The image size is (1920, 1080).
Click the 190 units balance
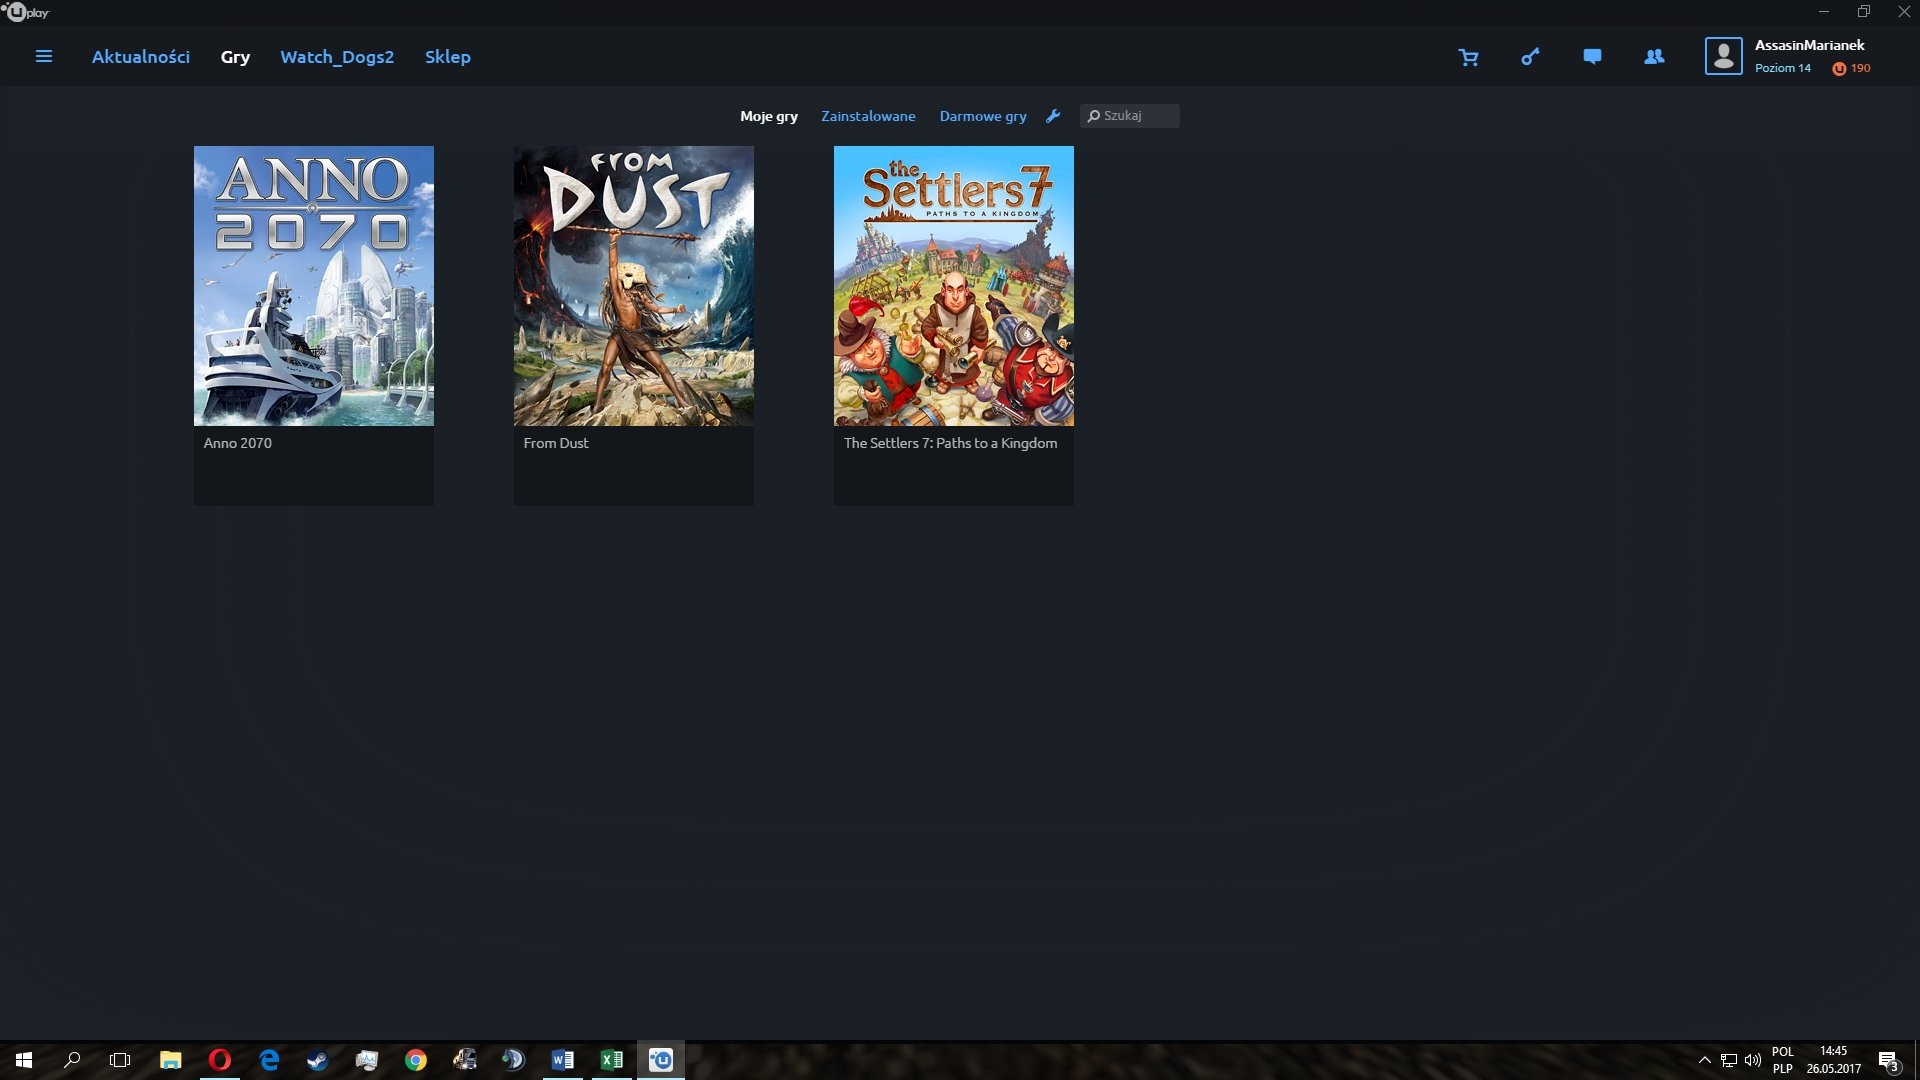[x=1860, y=68]
